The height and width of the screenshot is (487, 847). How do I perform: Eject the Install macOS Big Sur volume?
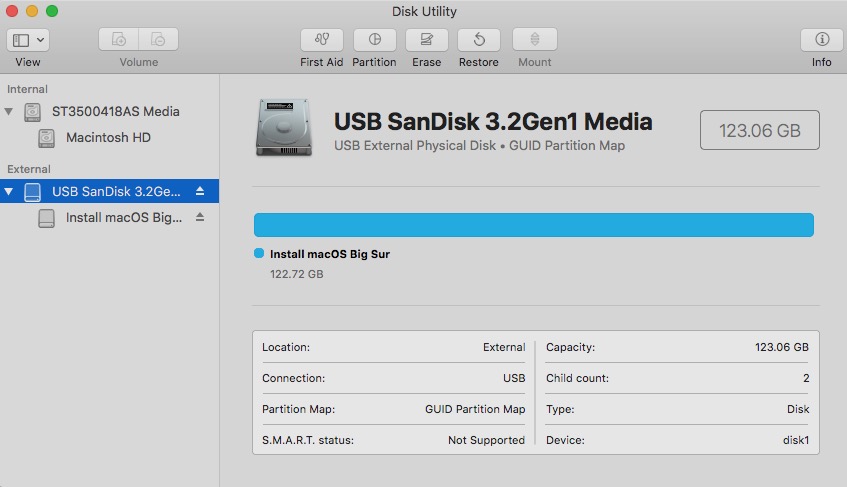200,217
